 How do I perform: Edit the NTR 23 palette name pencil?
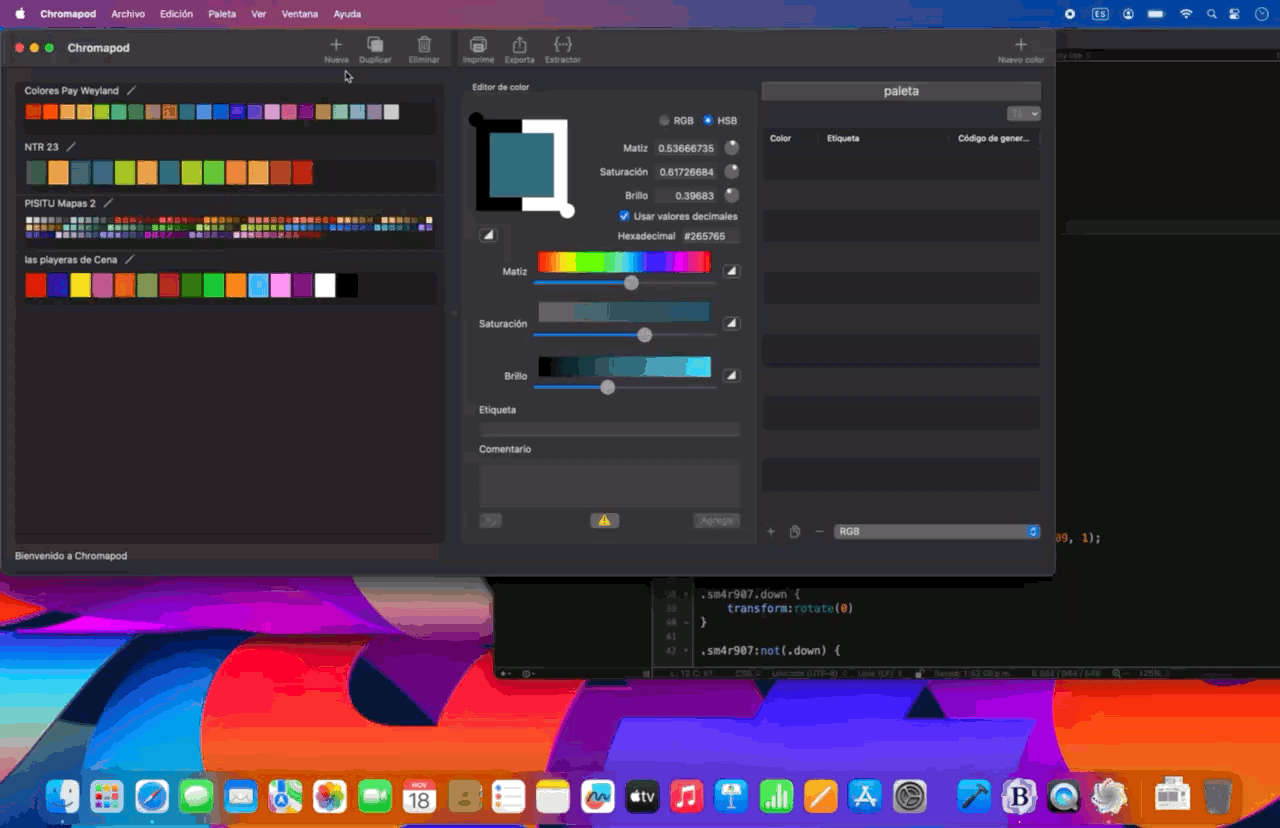coord(71,147)
